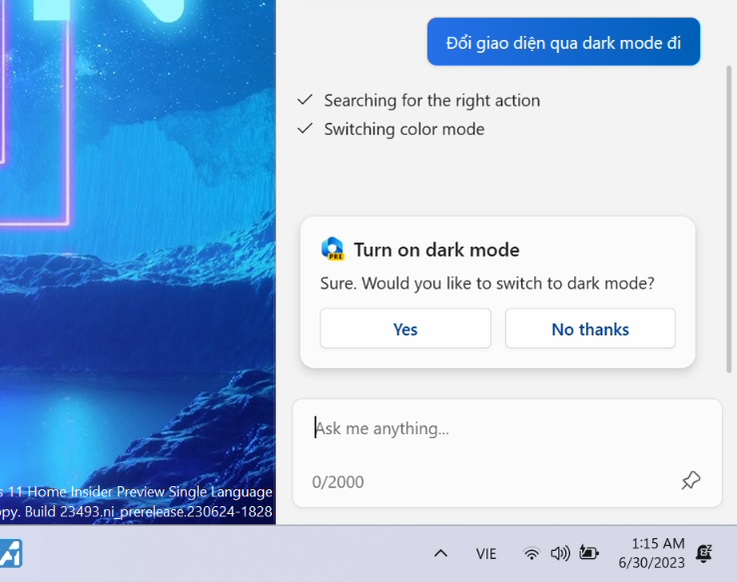Click the 0/2000 character counter
Image resolution: width=737 pixels, height=582 pixels.
point(338,482)
